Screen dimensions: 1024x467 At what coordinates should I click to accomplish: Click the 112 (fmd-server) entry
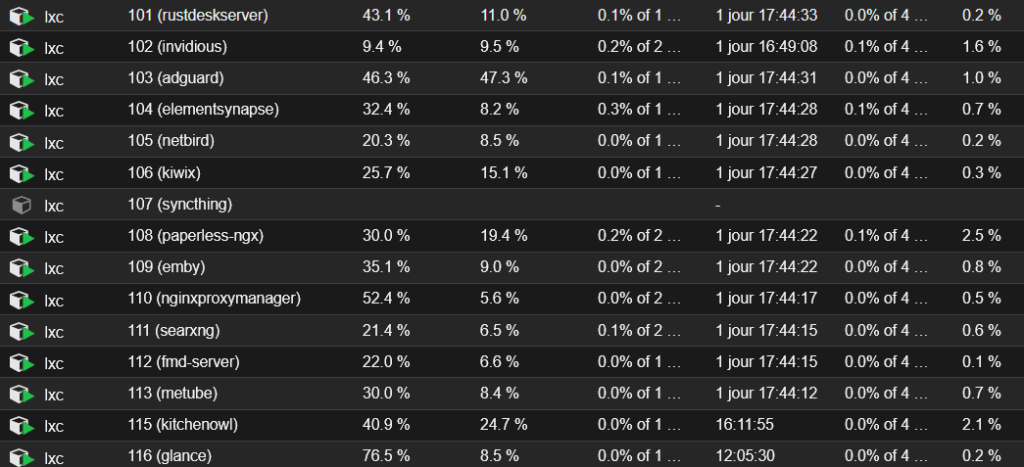point(184,362)
